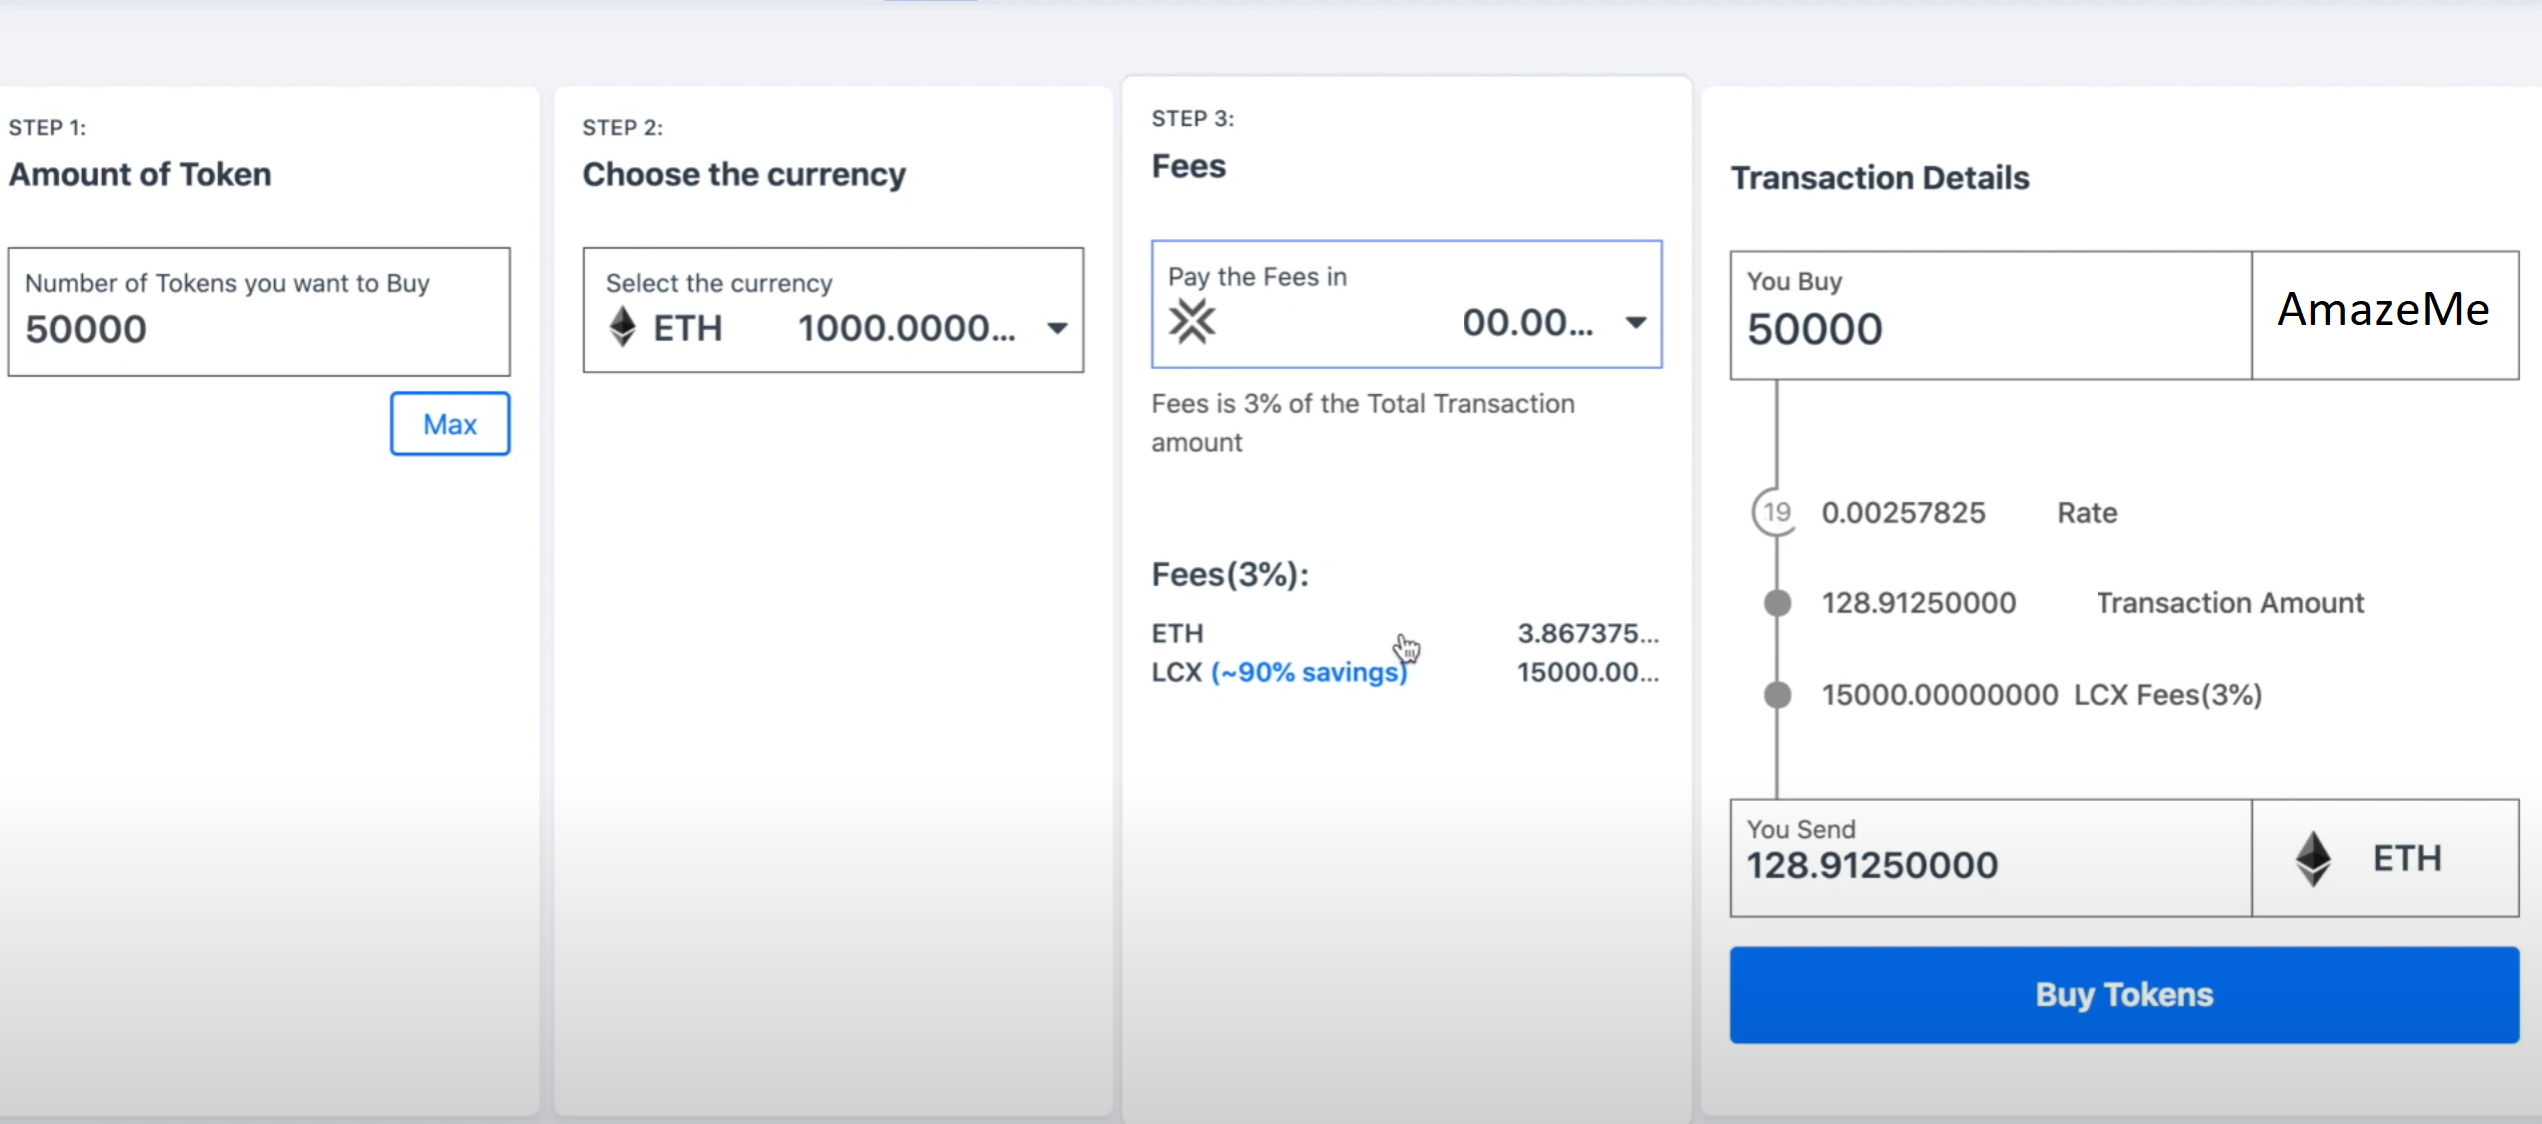2542x1124 pixels.
Task: Click the Fees(3%): heading
Action: (x=1230, y=575)
